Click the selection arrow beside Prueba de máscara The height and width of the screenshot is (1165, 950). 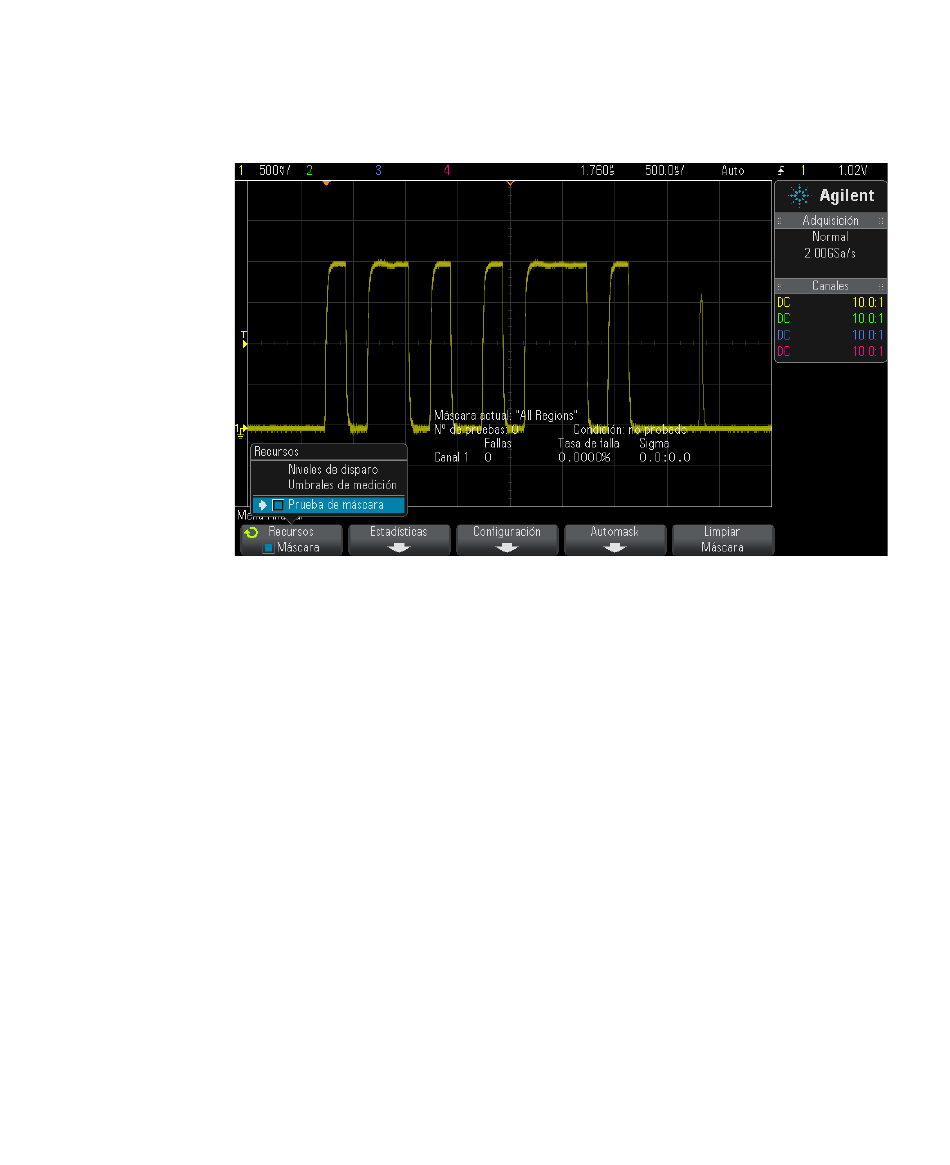point(262,505)
